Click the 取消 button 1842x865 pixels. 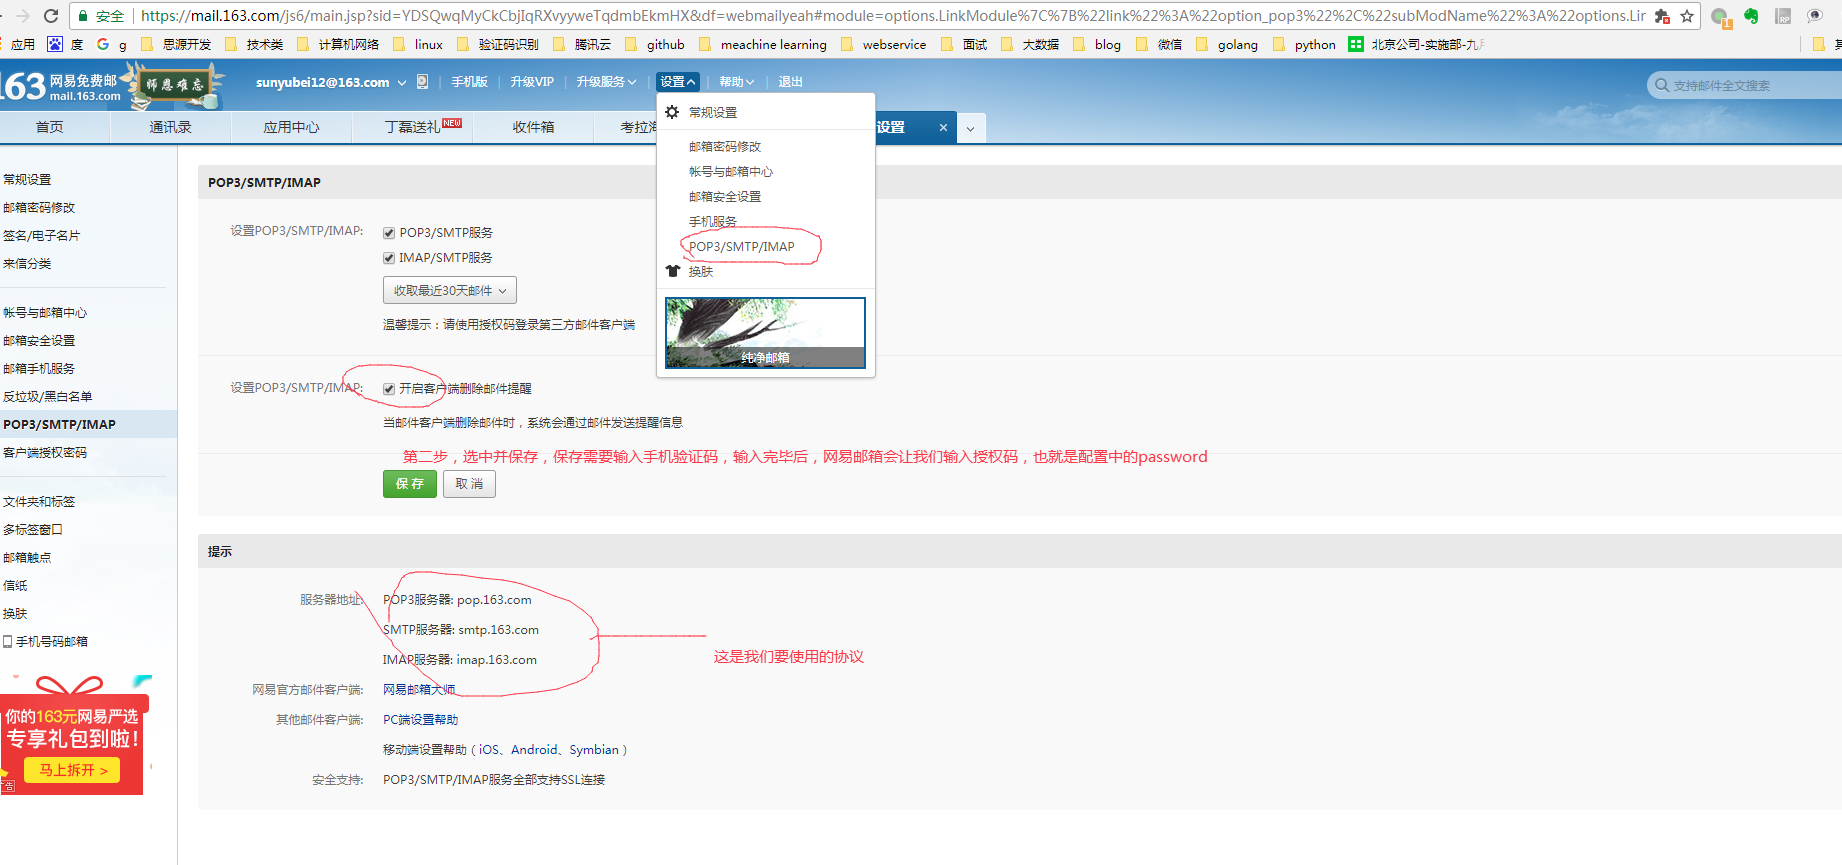[x=469, y=484]
